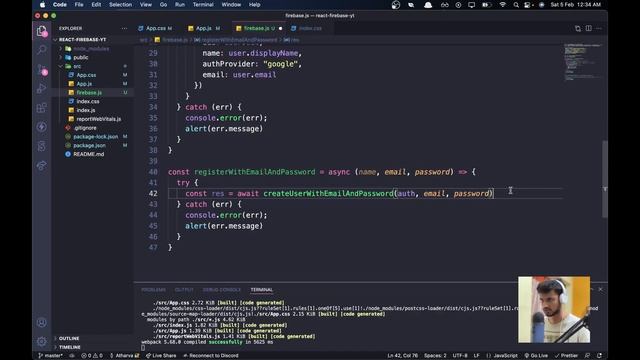Change LF end of line sequence
640x360 pixels.
pyautogui.click(x=476, y=356)
